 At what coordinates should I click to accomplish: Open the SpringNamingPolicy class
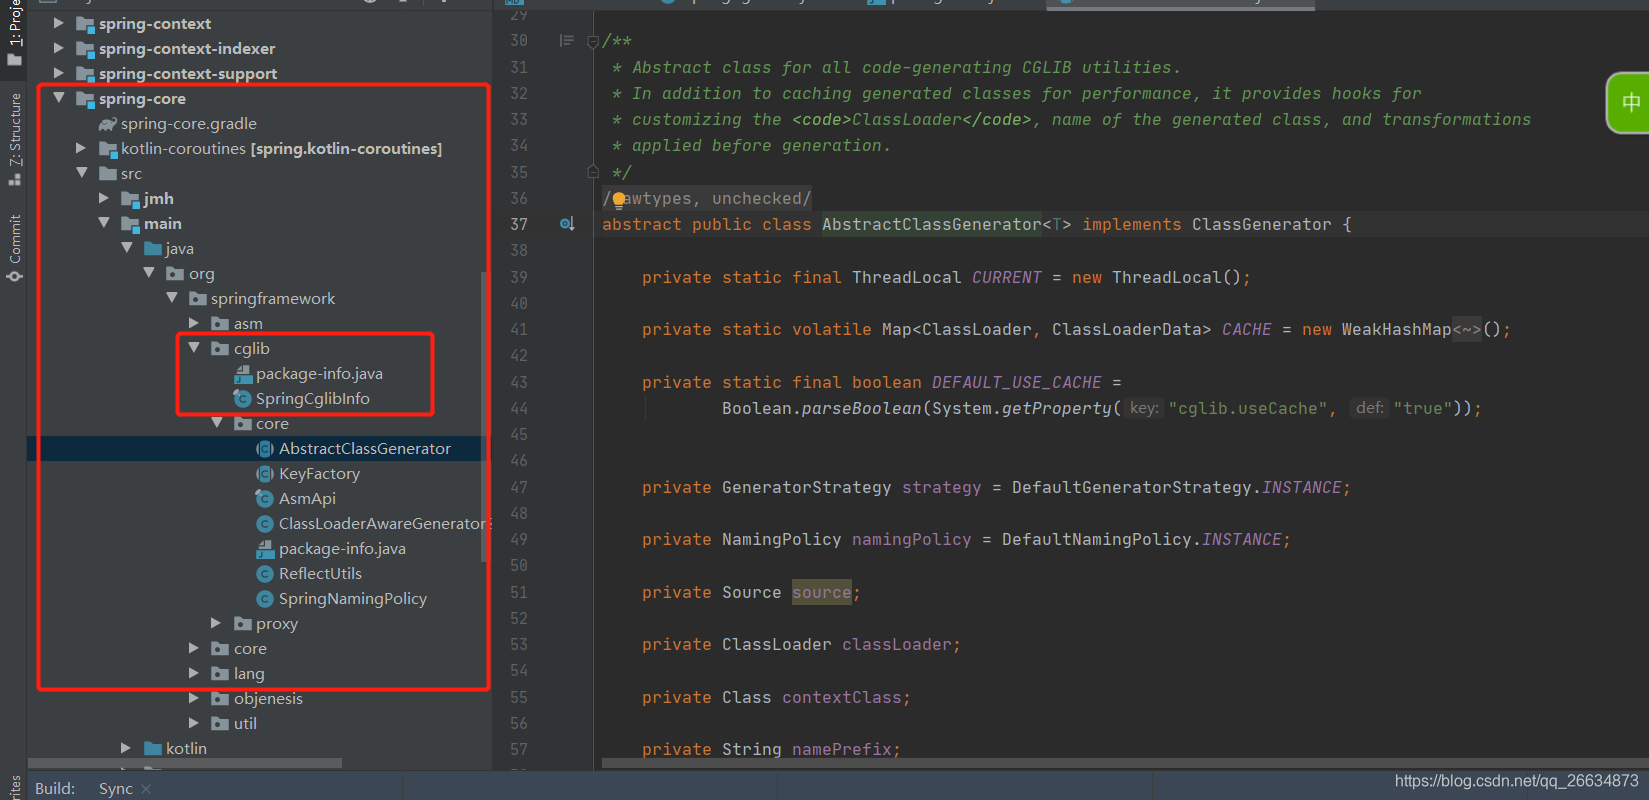coord(353,598)
